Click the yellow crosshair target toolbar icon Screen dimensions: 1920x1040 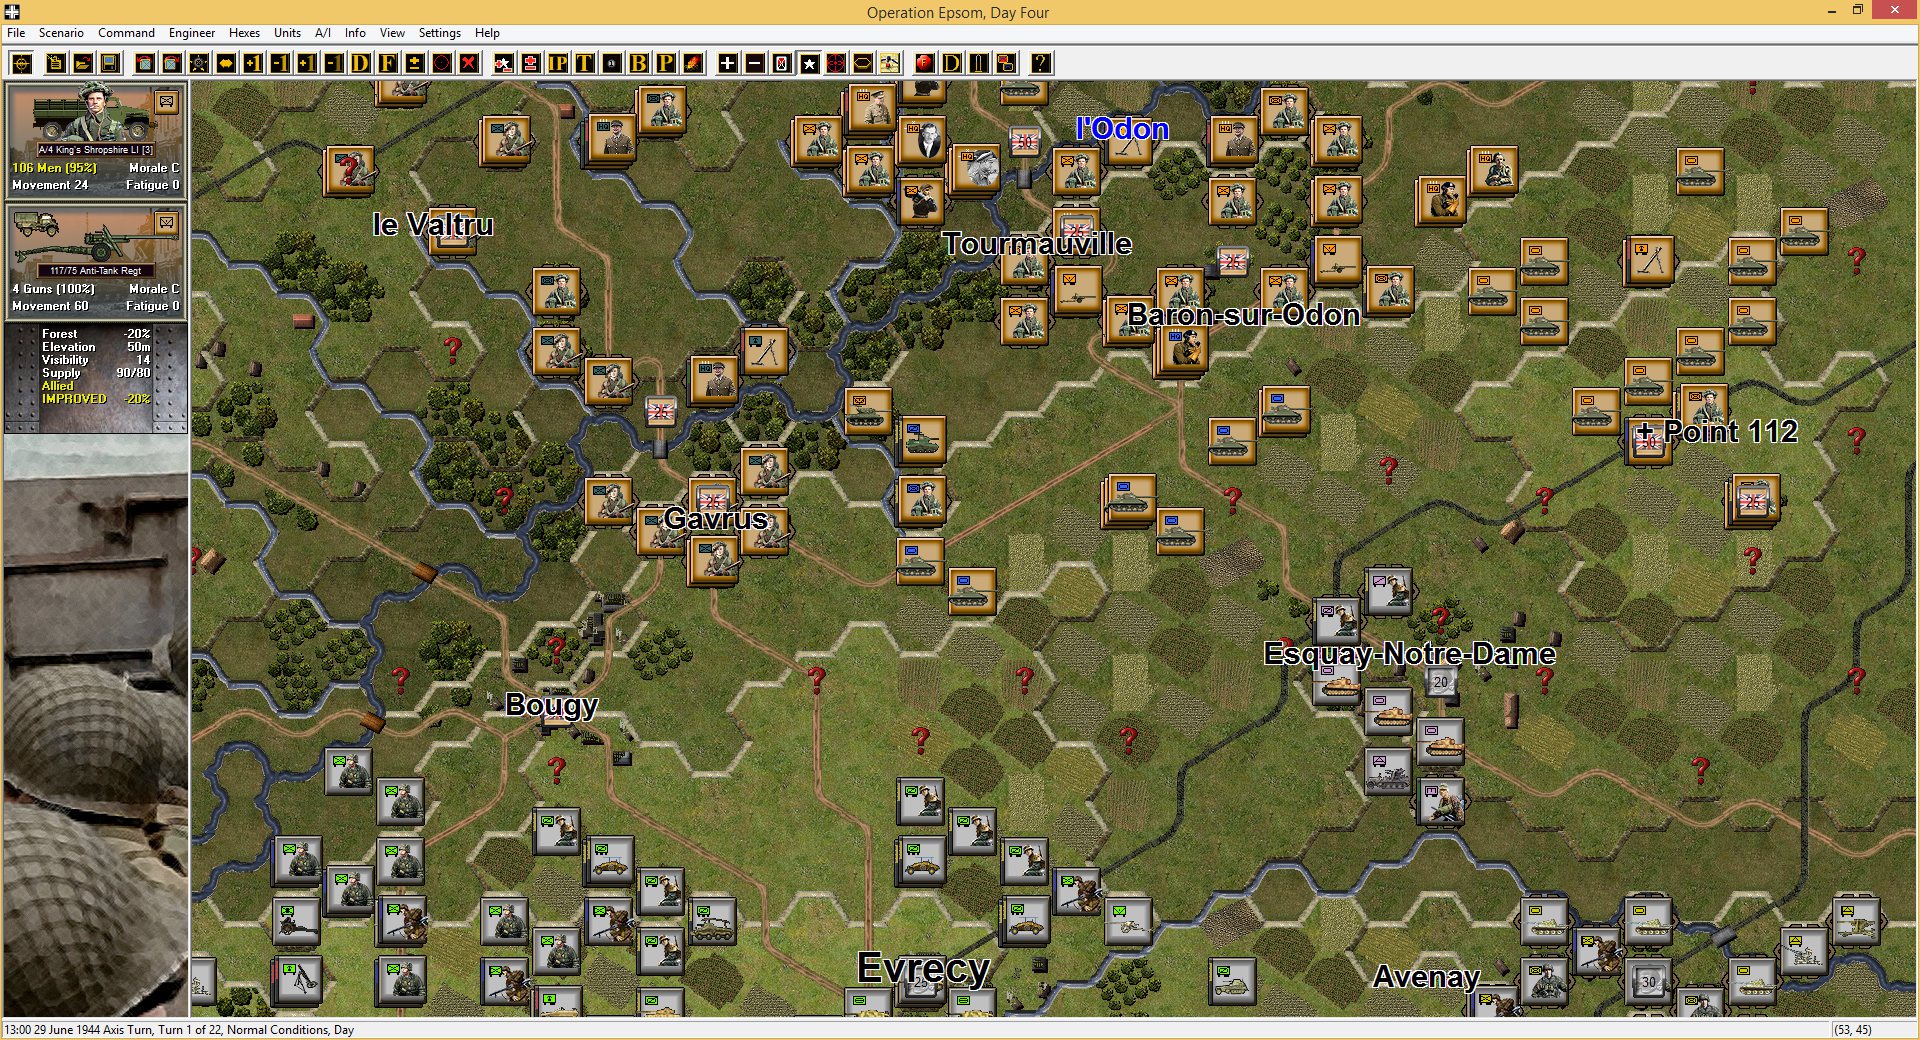coord(21,64)
